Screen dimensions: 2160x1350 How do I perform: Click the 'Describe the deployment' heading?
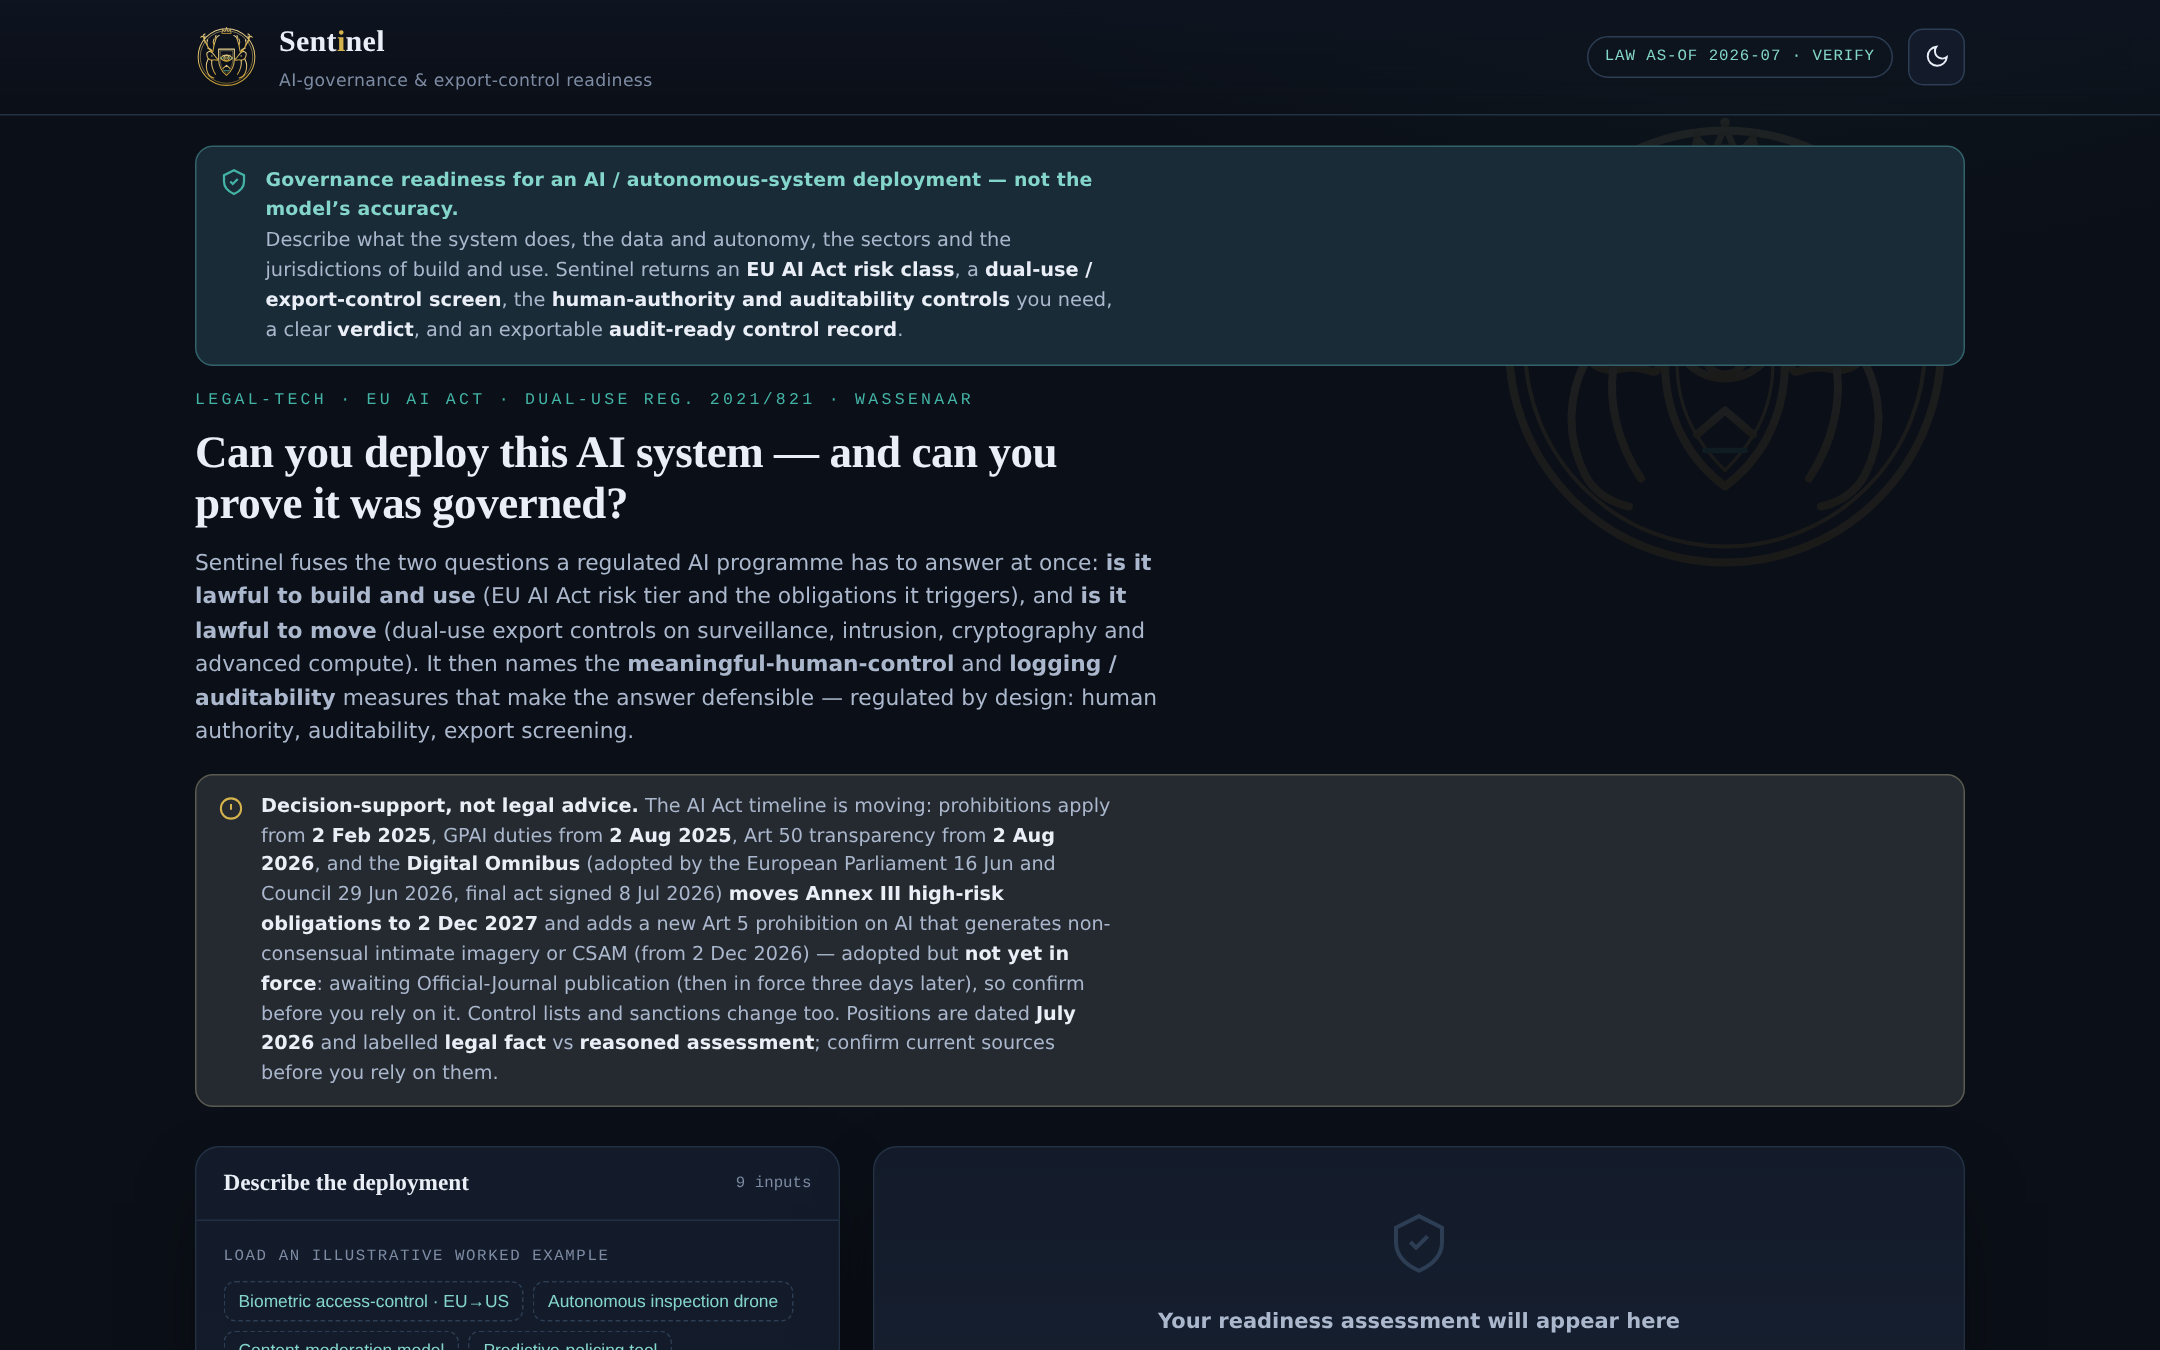click(x=346, y=1182)
